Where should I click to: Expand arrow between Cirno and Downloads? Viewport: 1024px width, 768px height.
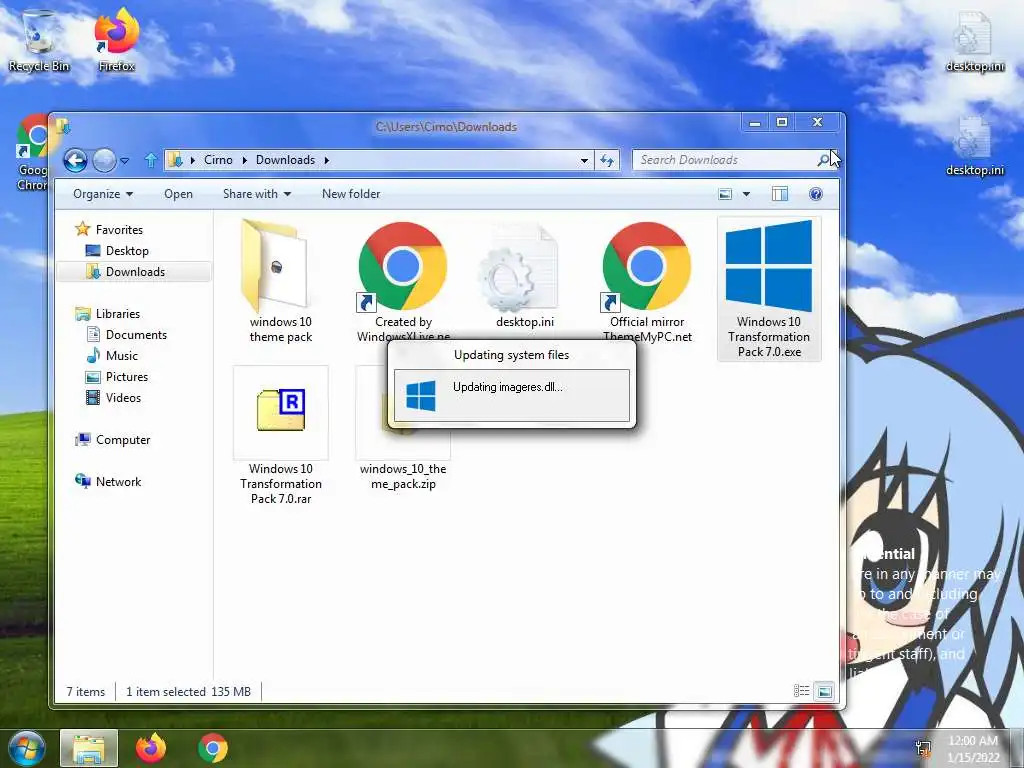coord(244,161)
